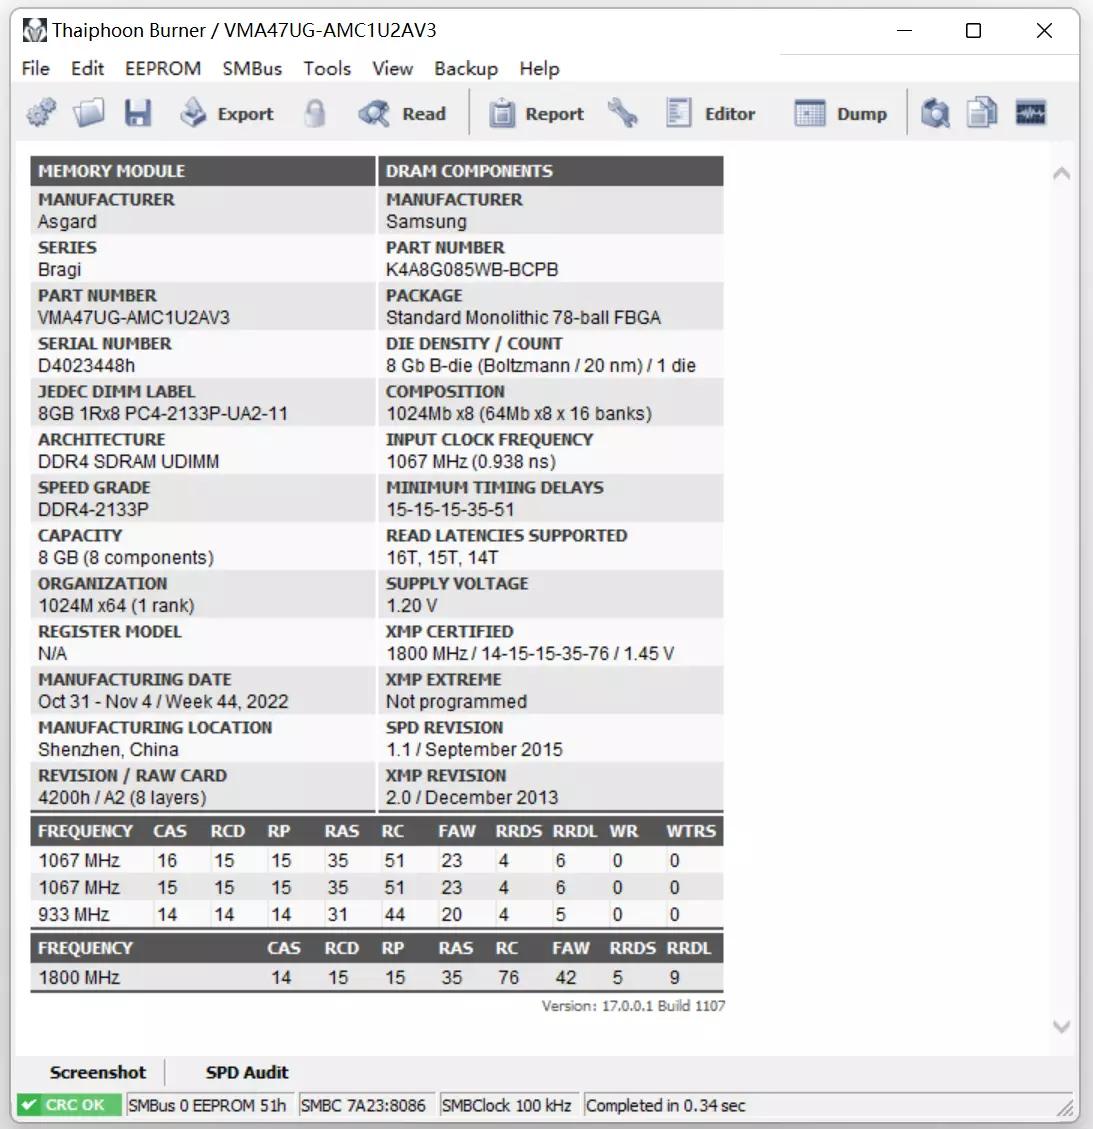Image resolution: width=1093 pixels, height=1129 pixels.
Task: Click the scrollbar down arrow
Action: tap(1061, 1026)
